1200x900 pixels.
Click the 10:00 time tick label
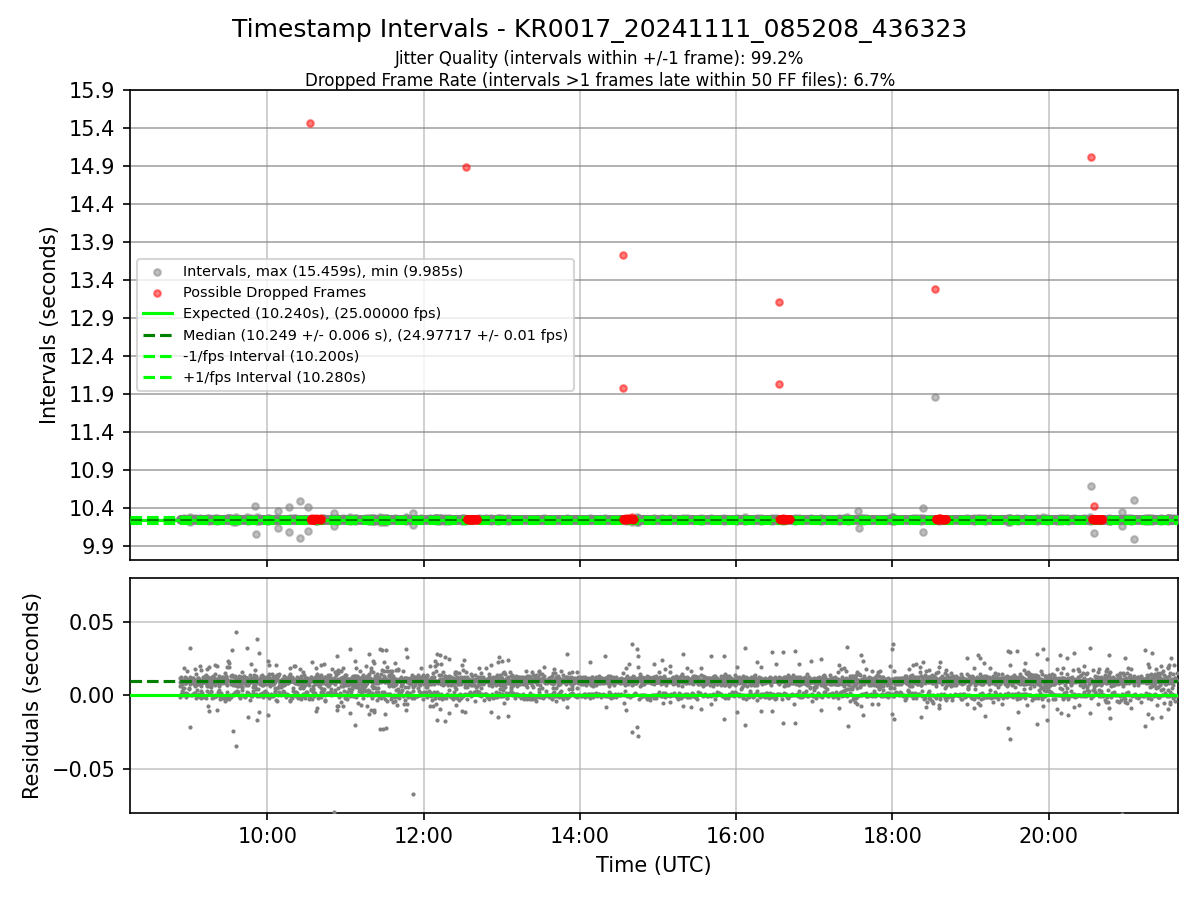coord(266,836)
